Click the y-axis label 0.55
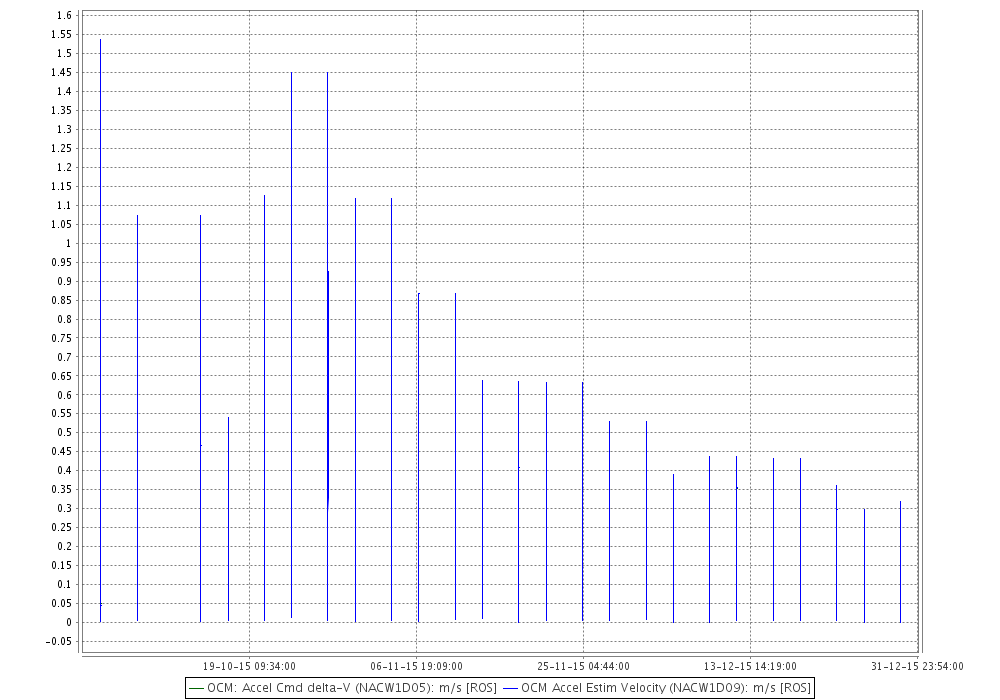This screenshot has width=1000, height=700. click(62, 414)
